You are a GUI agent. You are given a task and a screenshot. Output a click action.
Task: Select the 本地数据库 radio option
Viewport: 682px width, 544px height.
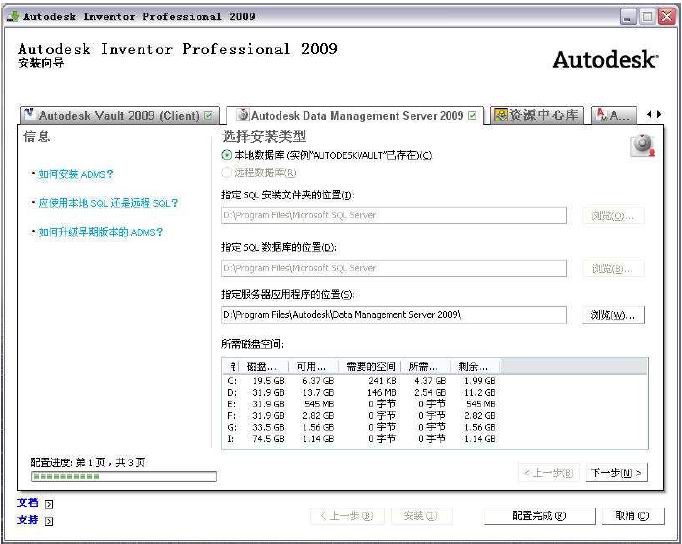[x=227, y=155]
